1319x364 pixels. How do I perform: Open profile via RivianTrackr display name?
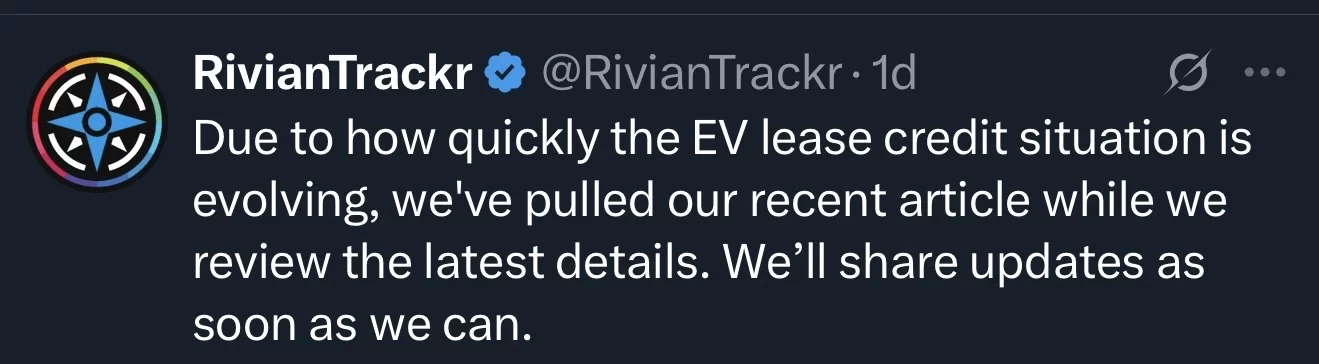tap(334, 73)
